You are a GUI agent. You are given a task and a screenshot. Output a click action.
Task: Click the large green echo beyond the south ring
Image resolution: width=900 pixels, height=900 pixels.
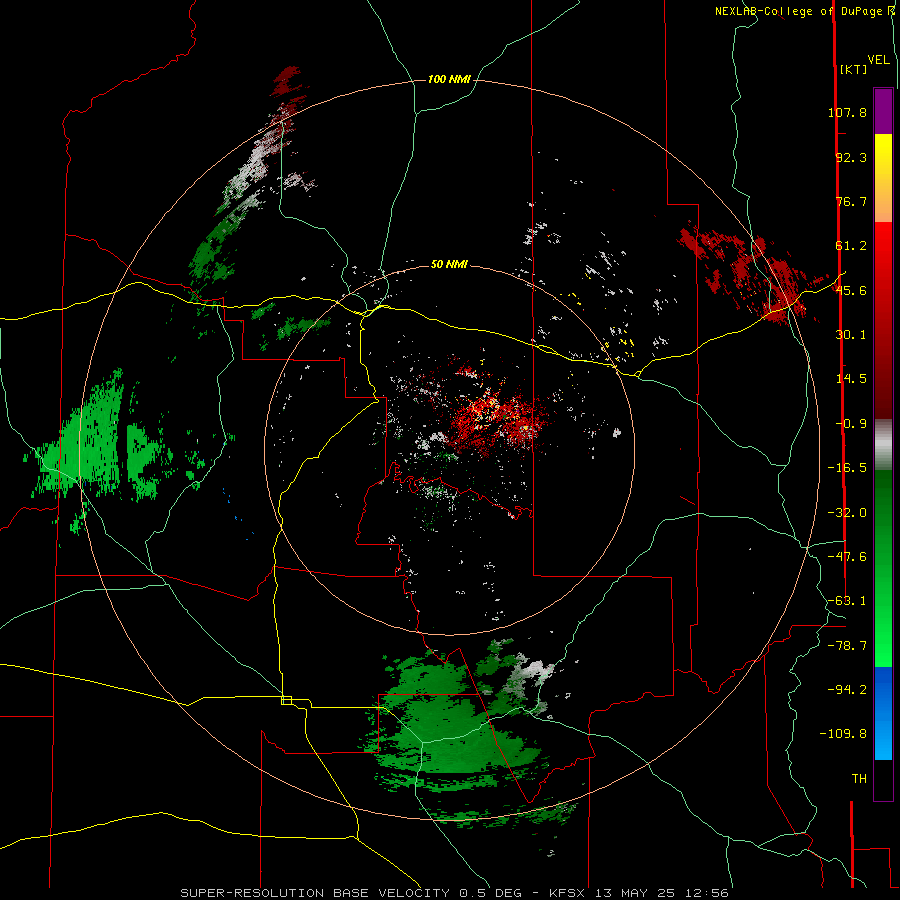(x=453, y=723)
